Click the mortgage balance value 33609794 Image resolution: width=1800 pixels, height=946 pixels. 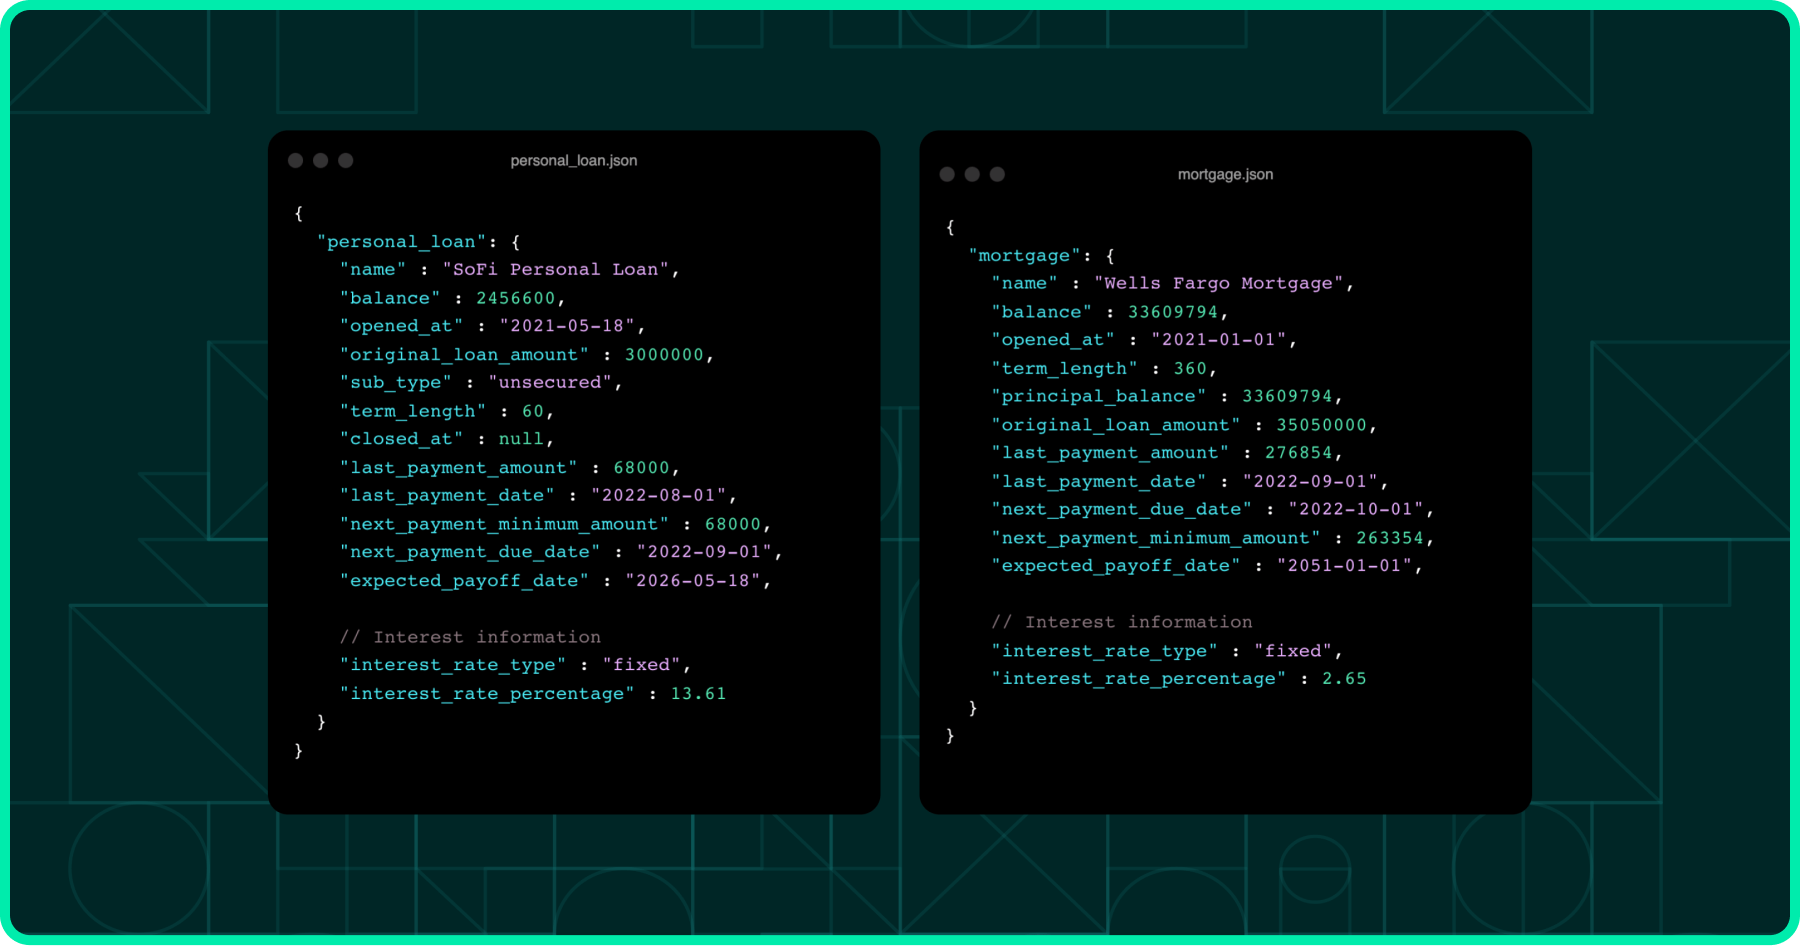(1173, 312)
